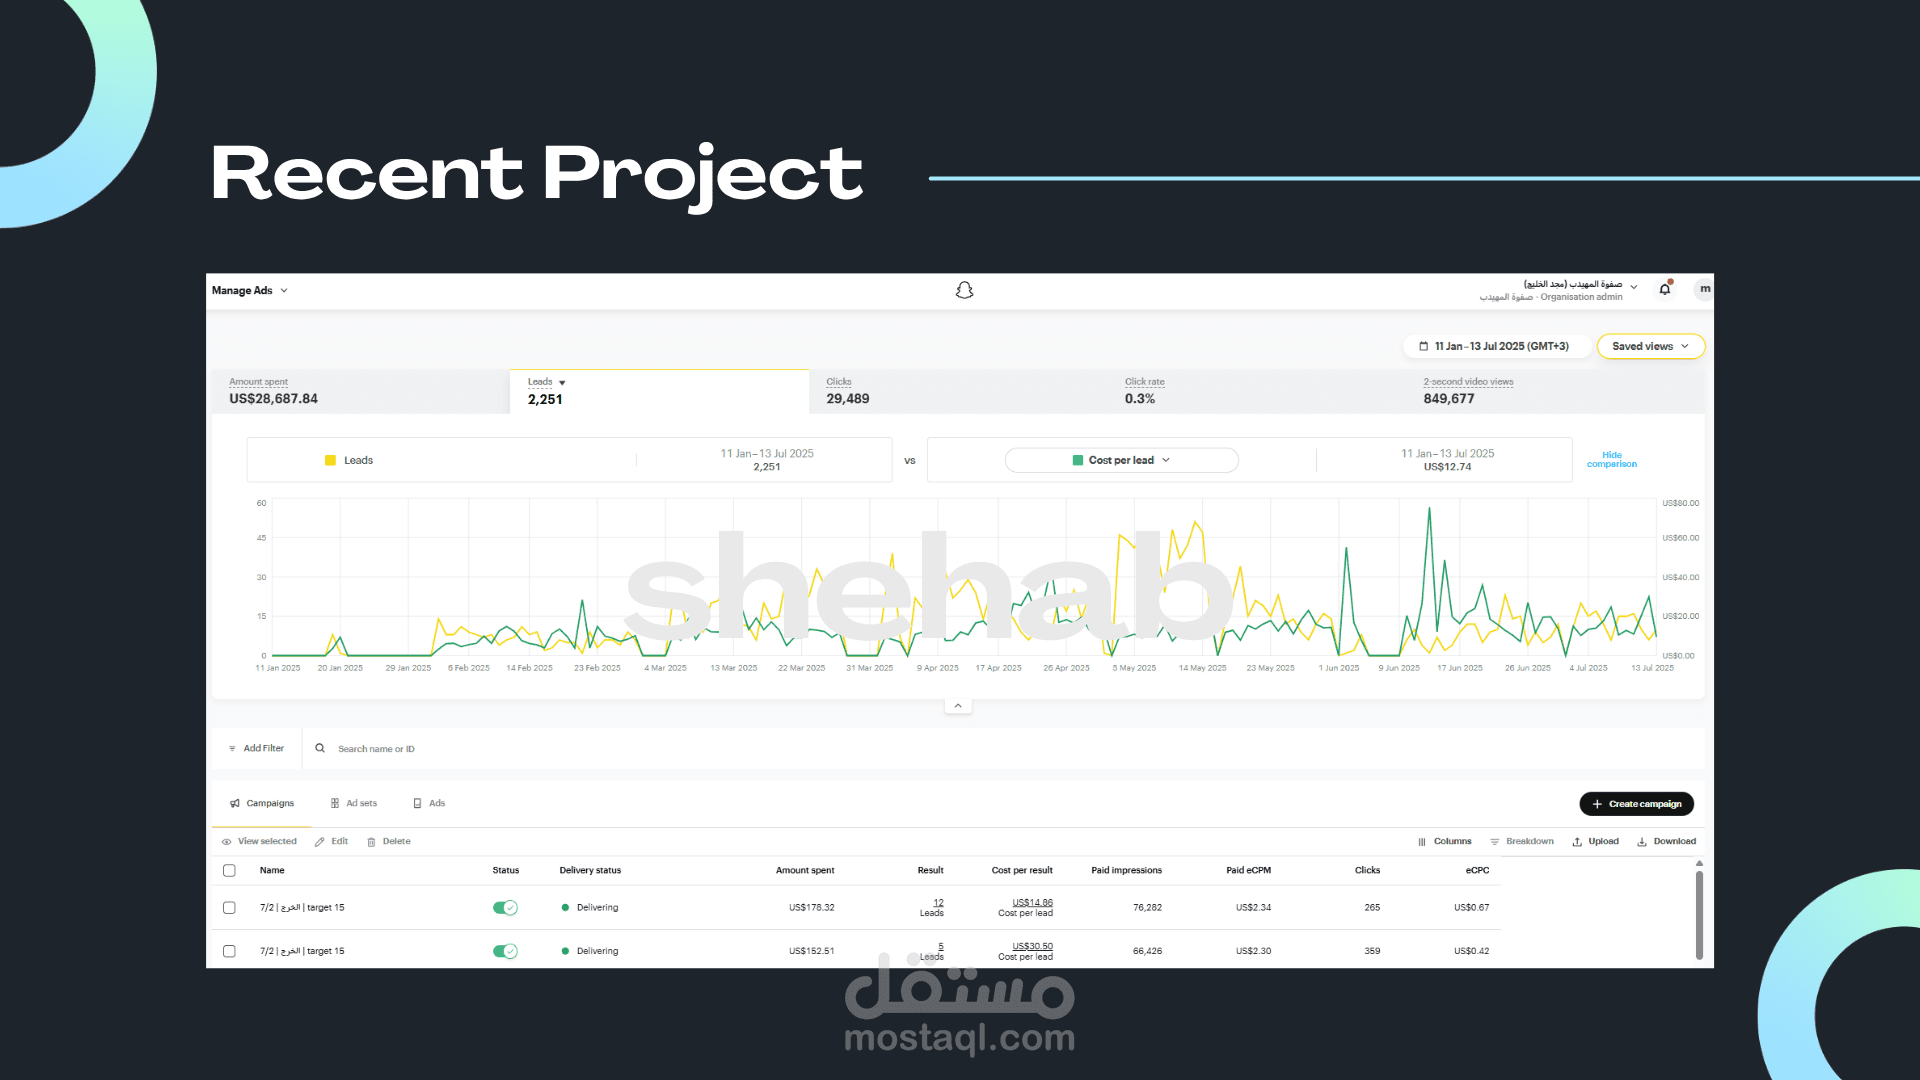Toggle status switch of US$178.32 campaign
Image resolution: width=1920 pixels, height=1080 pixels.
point(505,908)
